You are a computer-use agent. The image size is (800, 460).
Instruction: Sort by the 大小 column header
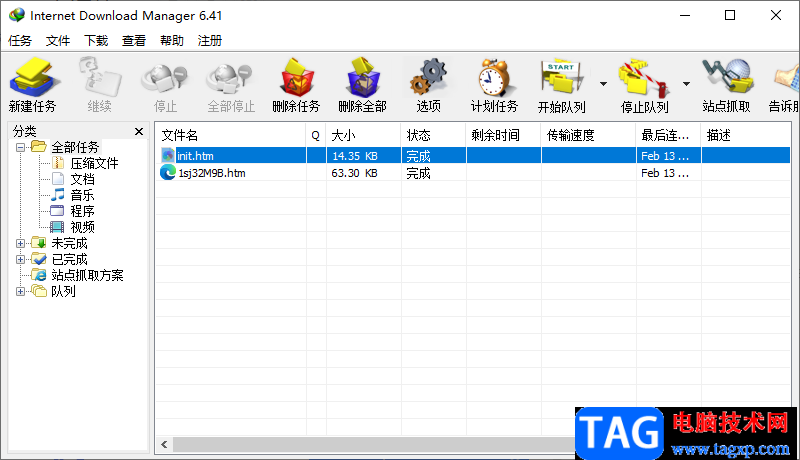363,135
